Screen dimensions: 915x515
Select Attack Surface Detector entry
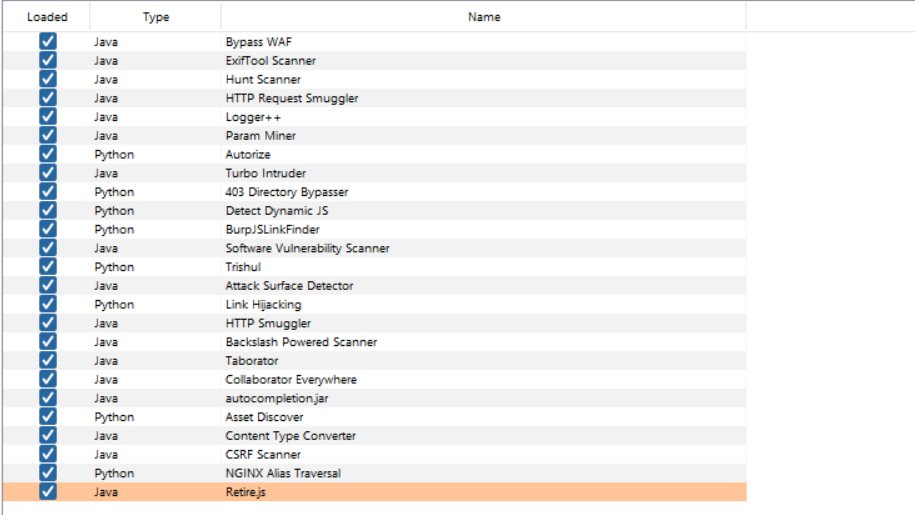pyautogui.click(x=289, y=286)
